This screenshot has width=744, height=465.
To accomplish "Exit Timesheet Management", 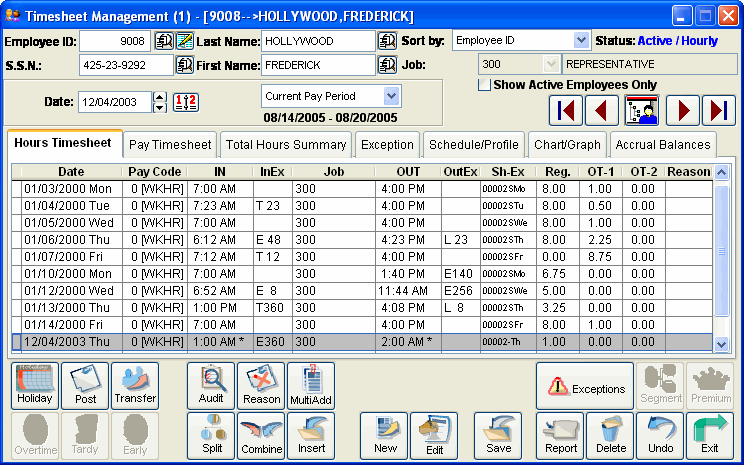I will (x=710, y=436).
